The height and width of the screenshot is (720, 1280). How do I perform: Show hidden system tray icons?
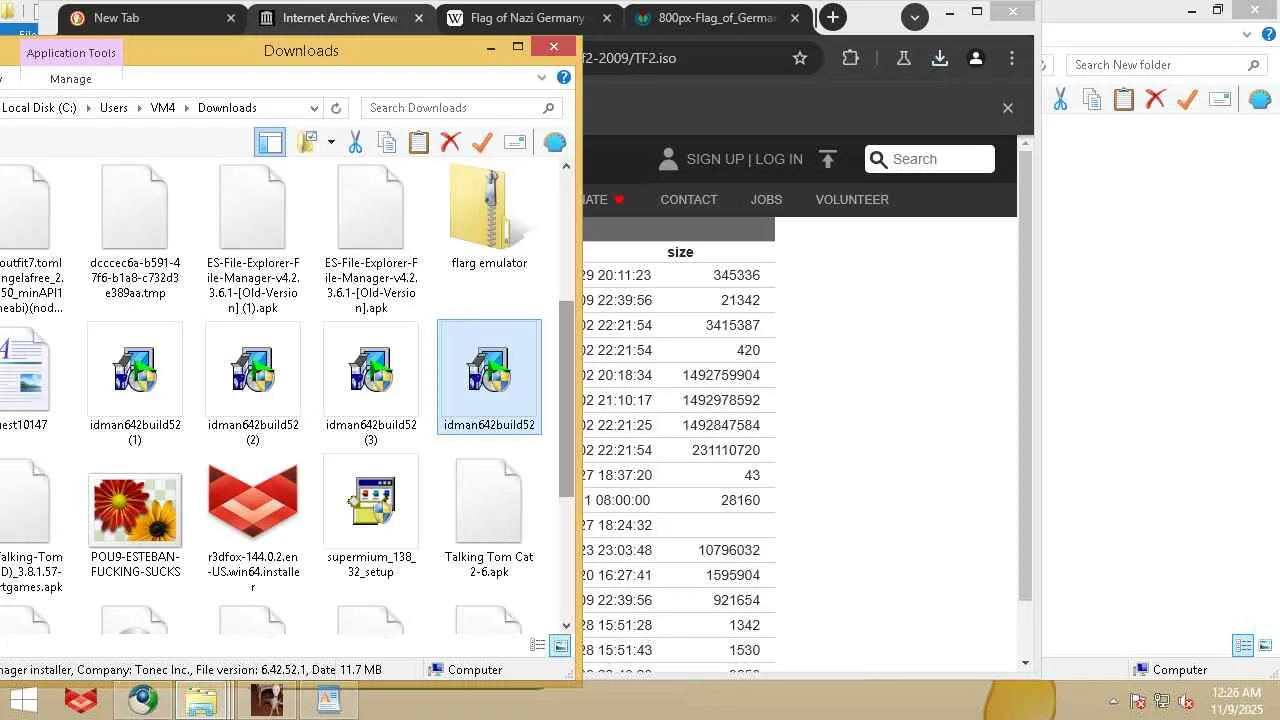(1114, 700)
